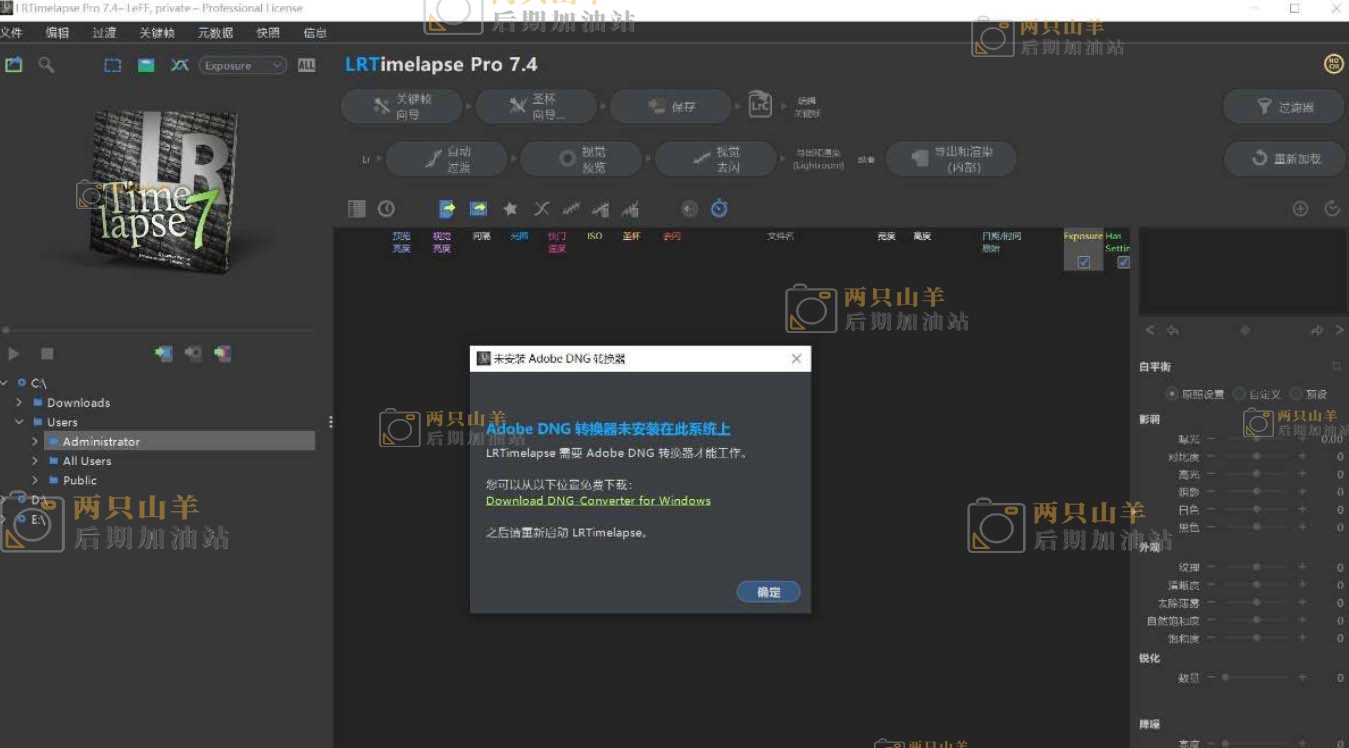Open the 文件 menu
1349x748 pixels.
coord(11,33)
